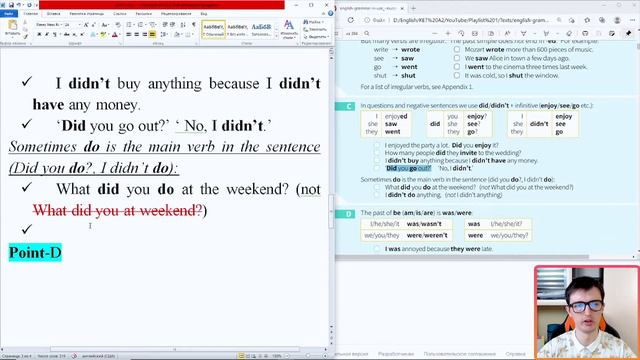Viewport: 640px width, 360px height.
Task: Open browser settings and more menu
Action: coord(632,20)
